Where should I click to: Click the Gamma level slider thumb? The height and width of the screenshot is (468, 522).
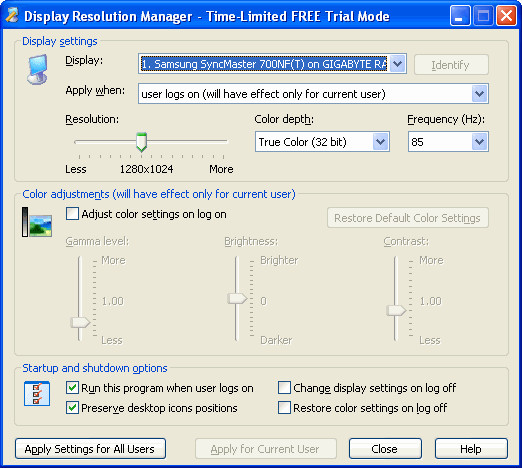point(80,322)
